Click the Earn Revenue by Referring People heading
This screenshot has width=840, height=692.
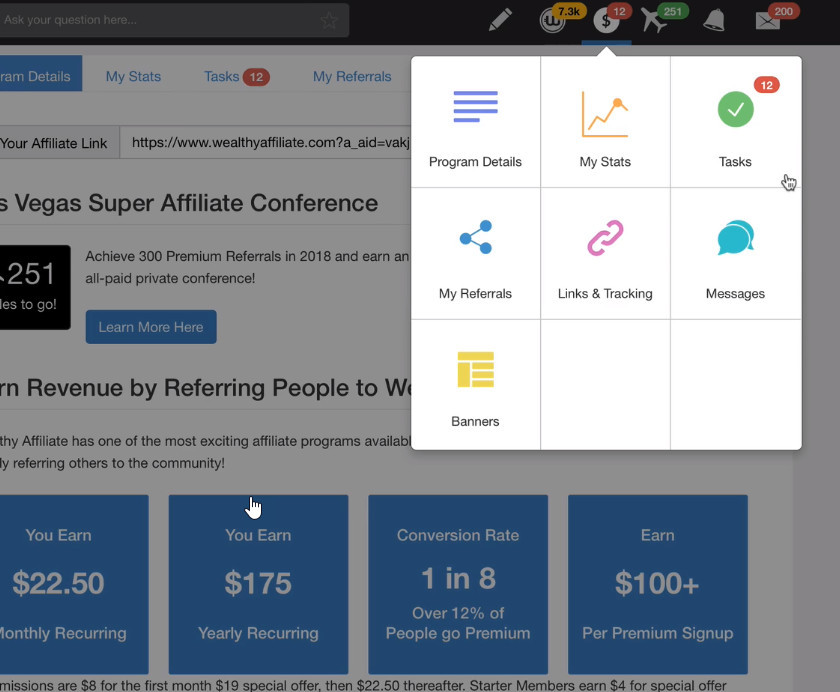[x=205, y=388]
